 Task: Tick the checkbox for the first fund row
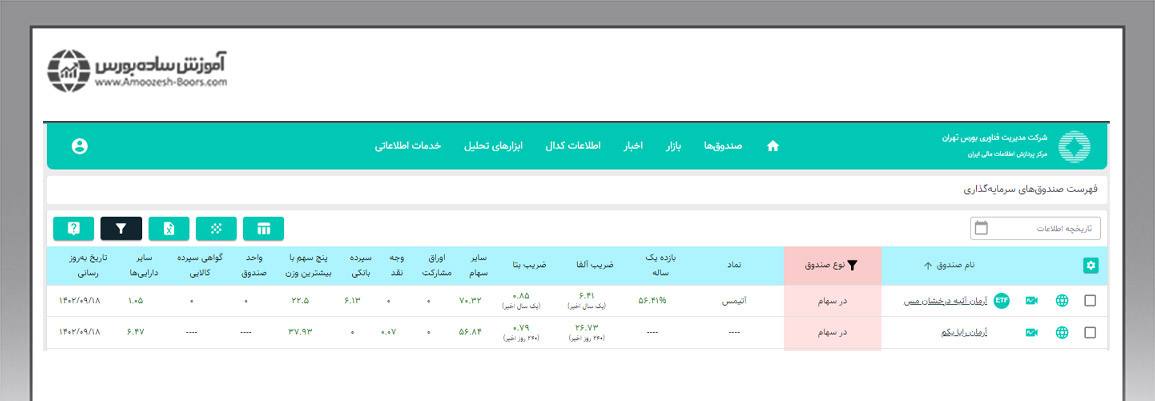1090,300
